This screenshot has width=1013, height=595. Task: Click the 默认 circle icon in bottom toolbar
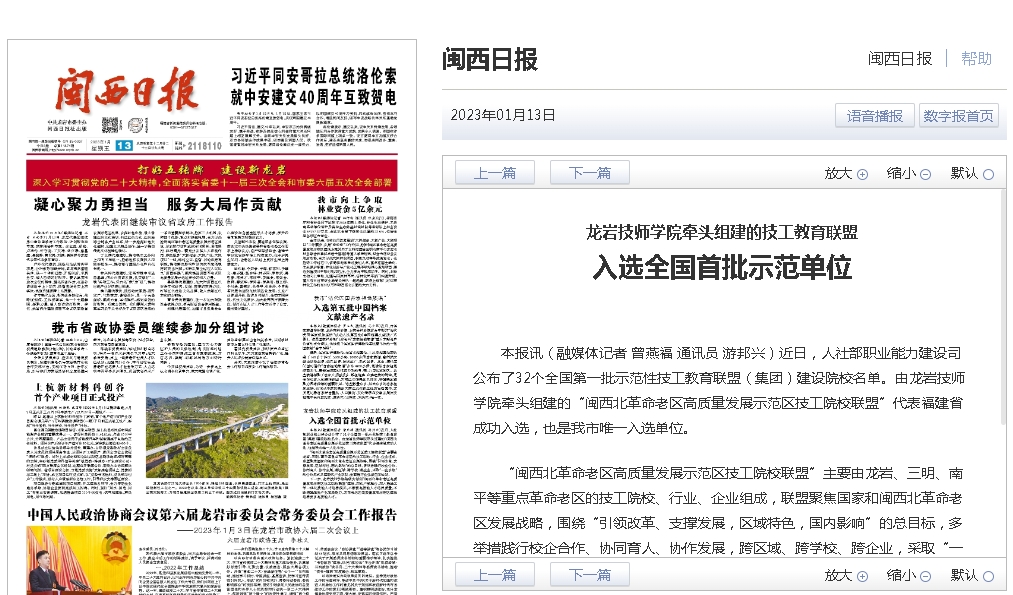tap(988, 576)
